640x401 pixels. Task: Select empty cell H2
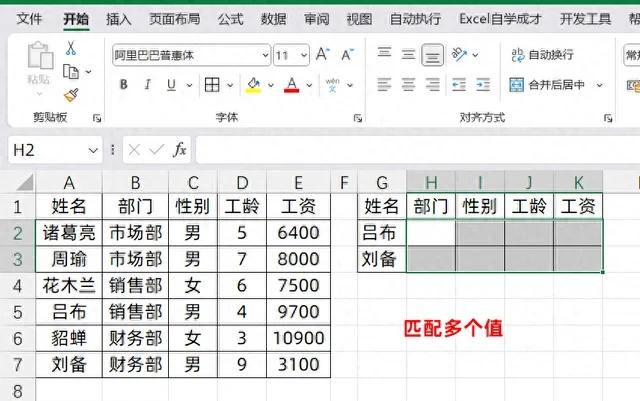point(431,233)
